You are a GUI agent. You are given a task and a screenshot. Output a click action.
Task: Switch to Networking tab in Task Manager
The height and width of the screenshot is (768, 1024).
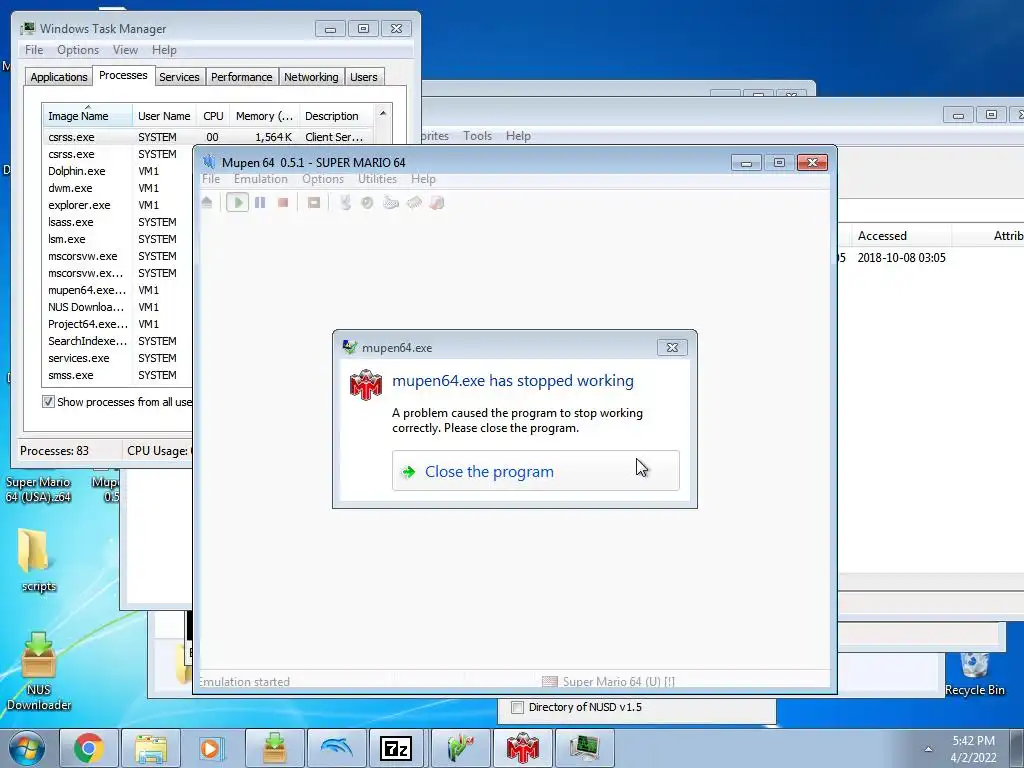pyautogui.click(x=311, y=77)
